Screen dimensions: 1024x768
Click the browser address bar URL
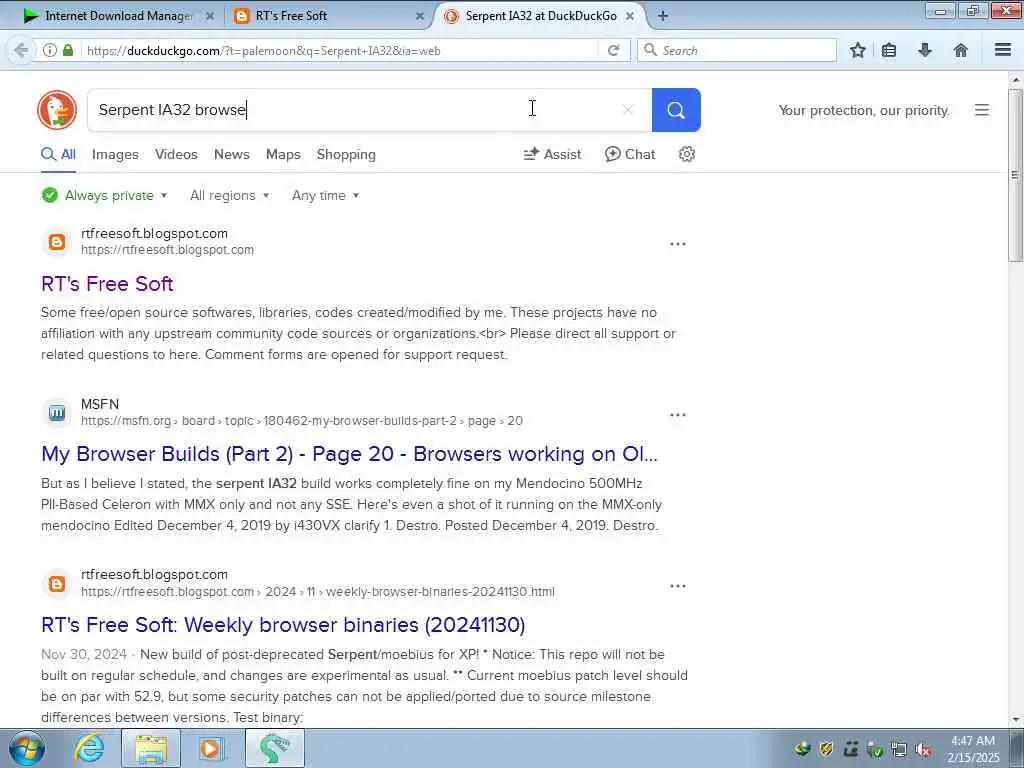[264, 50]
